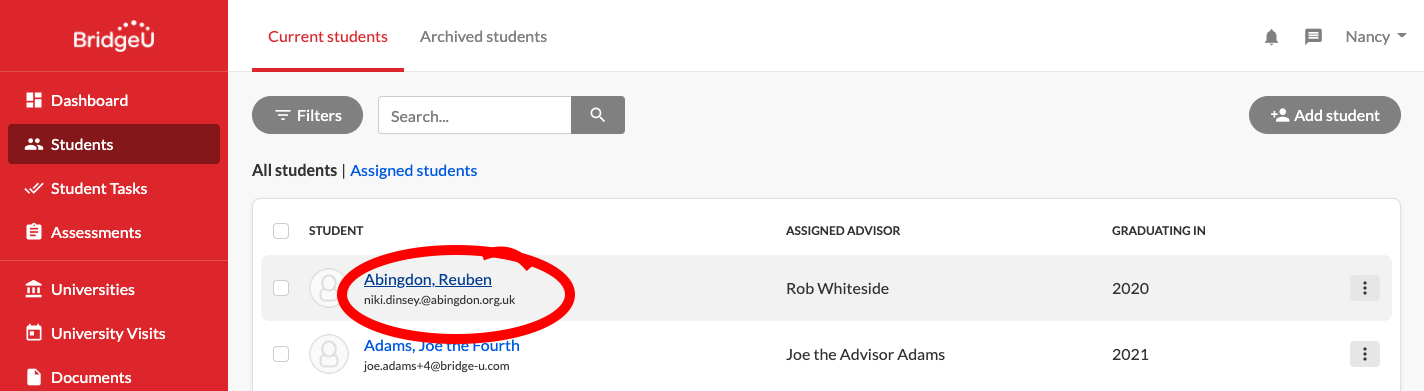Click Abingdon, Reuben's avatar icon
Image resolution: width=1424 pixels, height=391 pixels.
[x=328, y=288]
